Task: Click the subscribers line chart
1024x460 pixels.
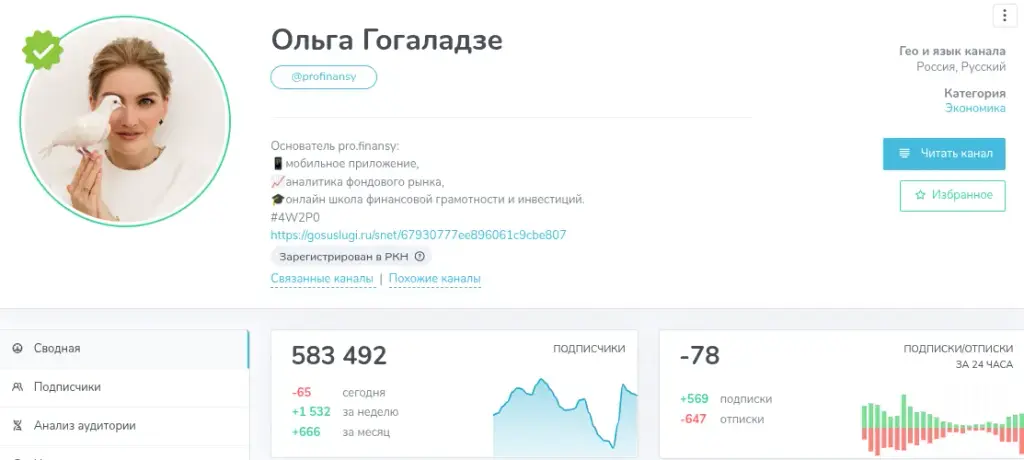Action: [x=565, y=417]
